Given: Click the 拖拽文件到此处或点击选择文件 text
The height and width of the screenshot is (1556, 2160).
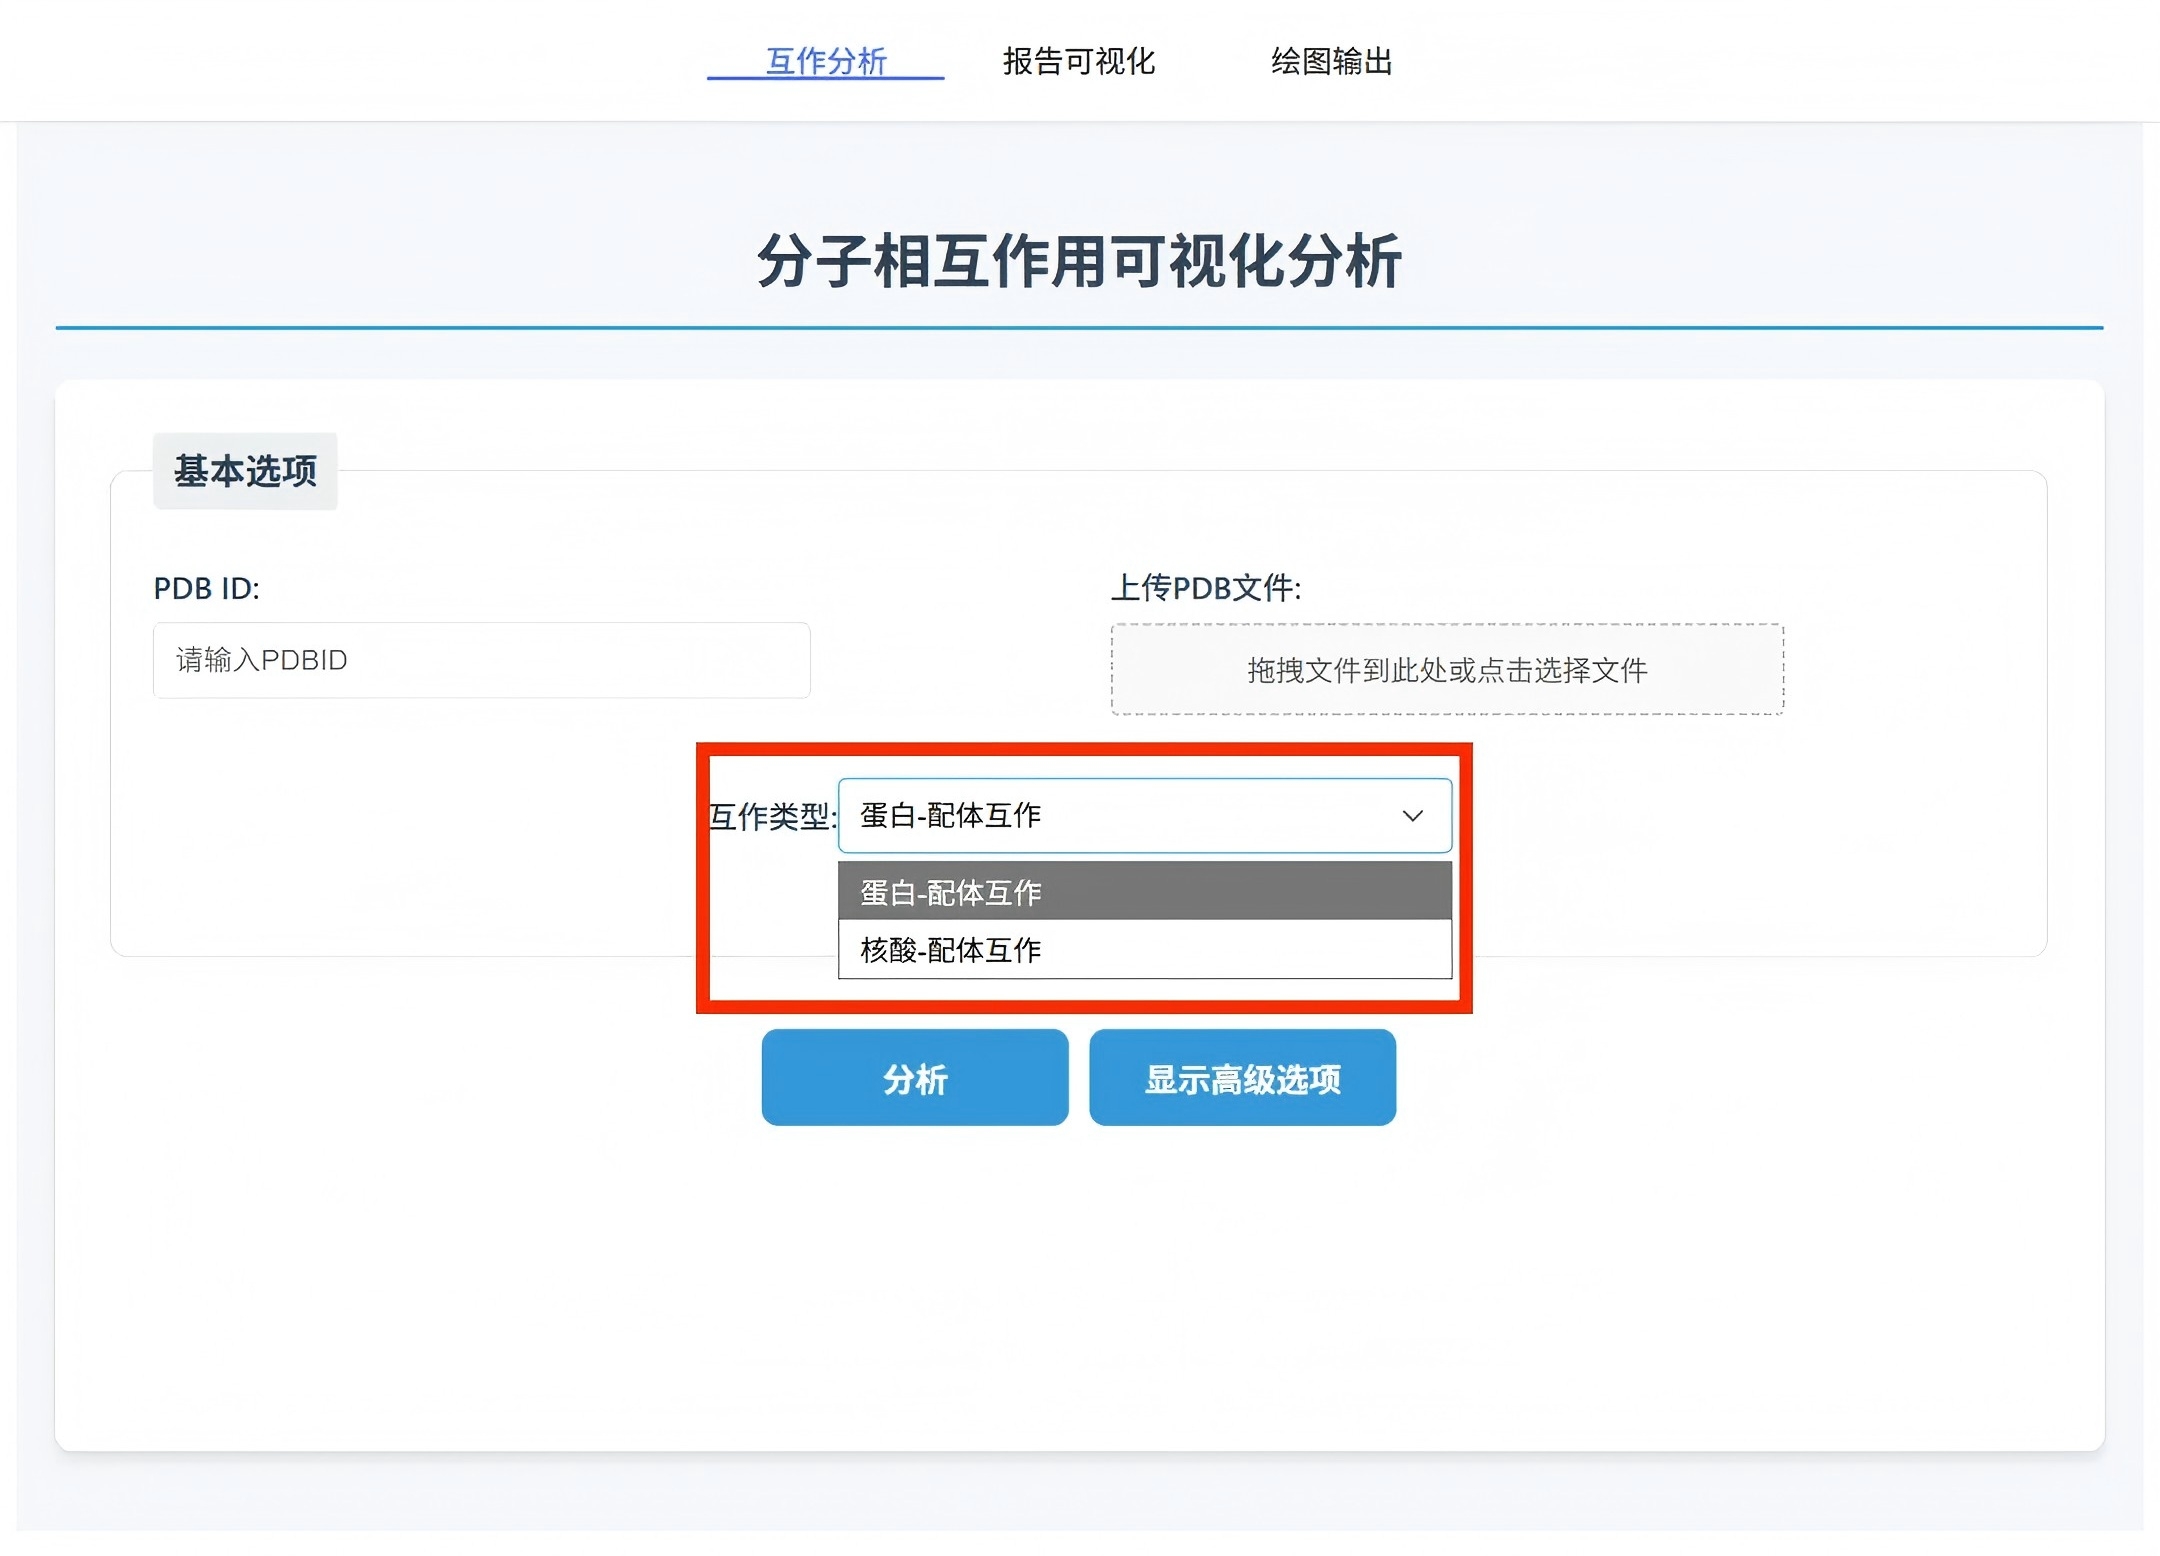Looking at the screenshot, I should coord(1446,670).
